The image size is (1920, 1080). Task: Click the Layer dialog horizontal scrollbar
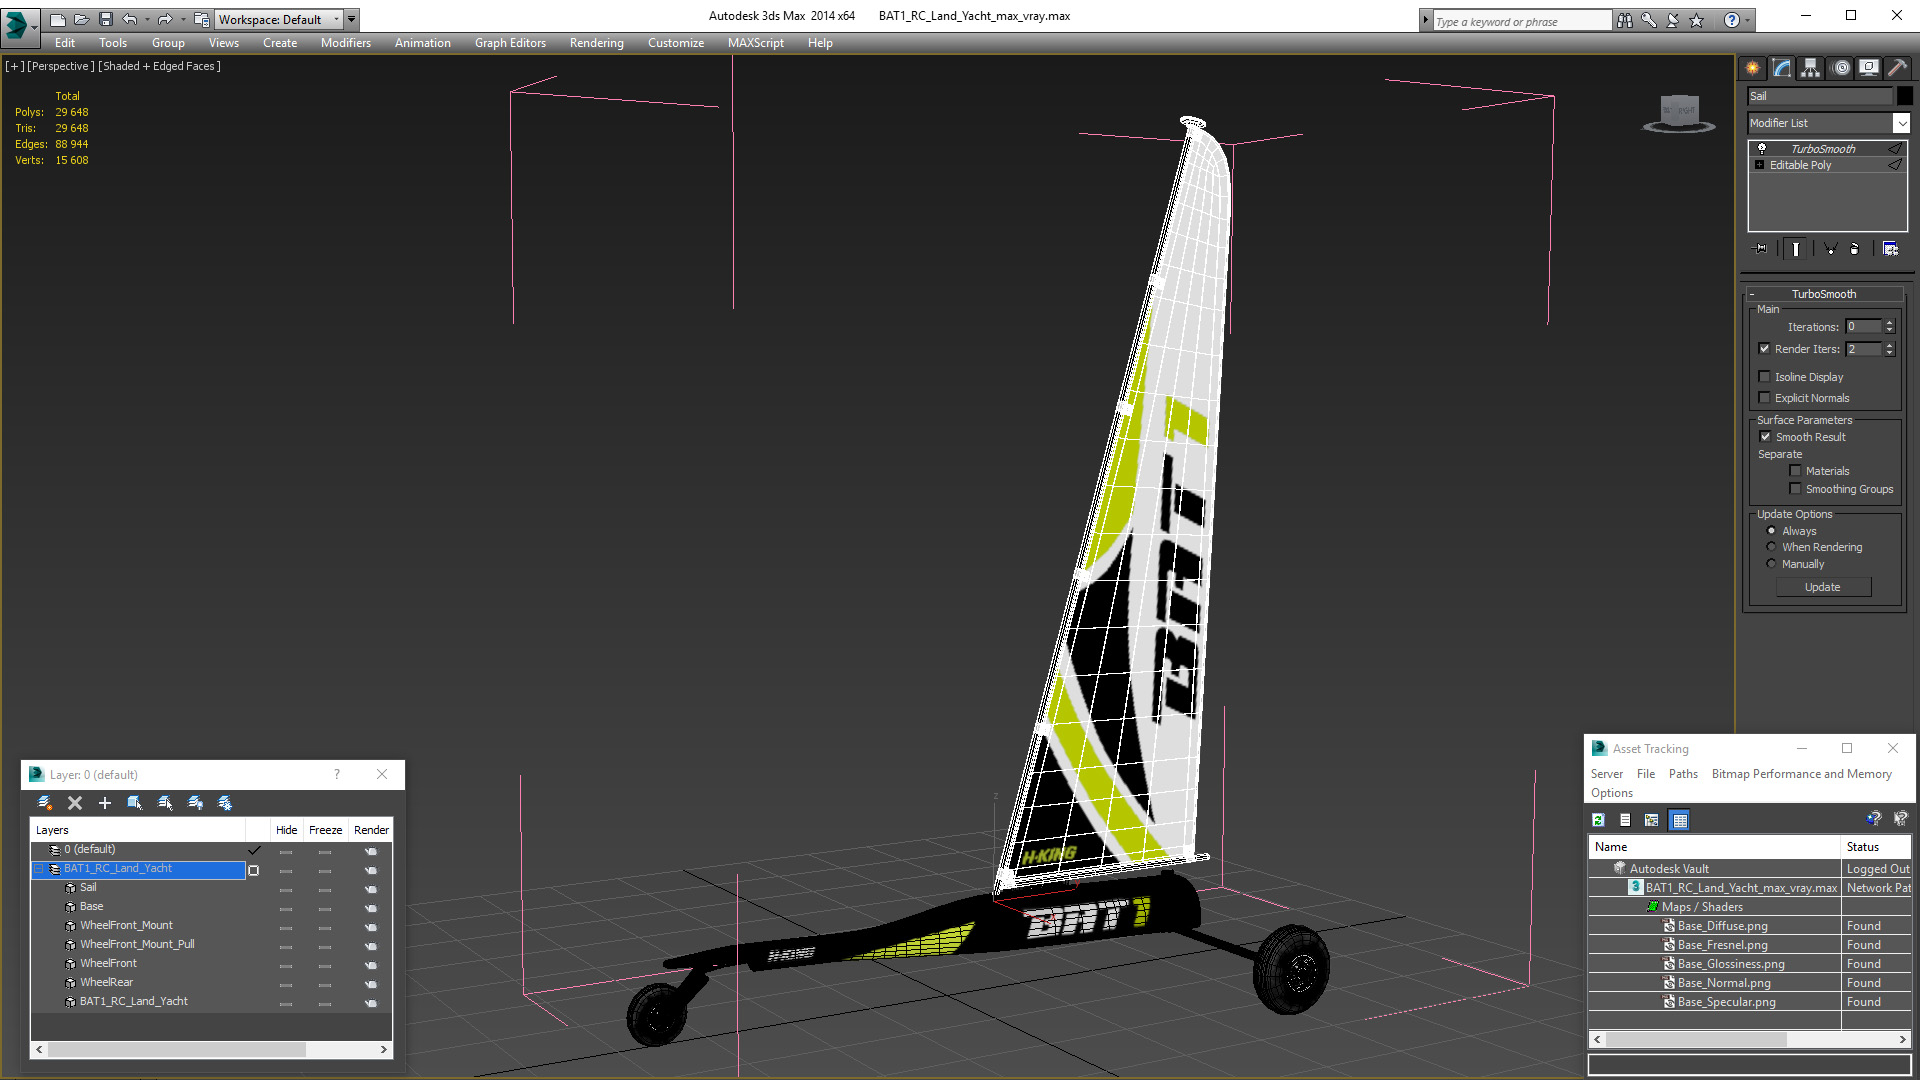click(x=176, y=1050)
